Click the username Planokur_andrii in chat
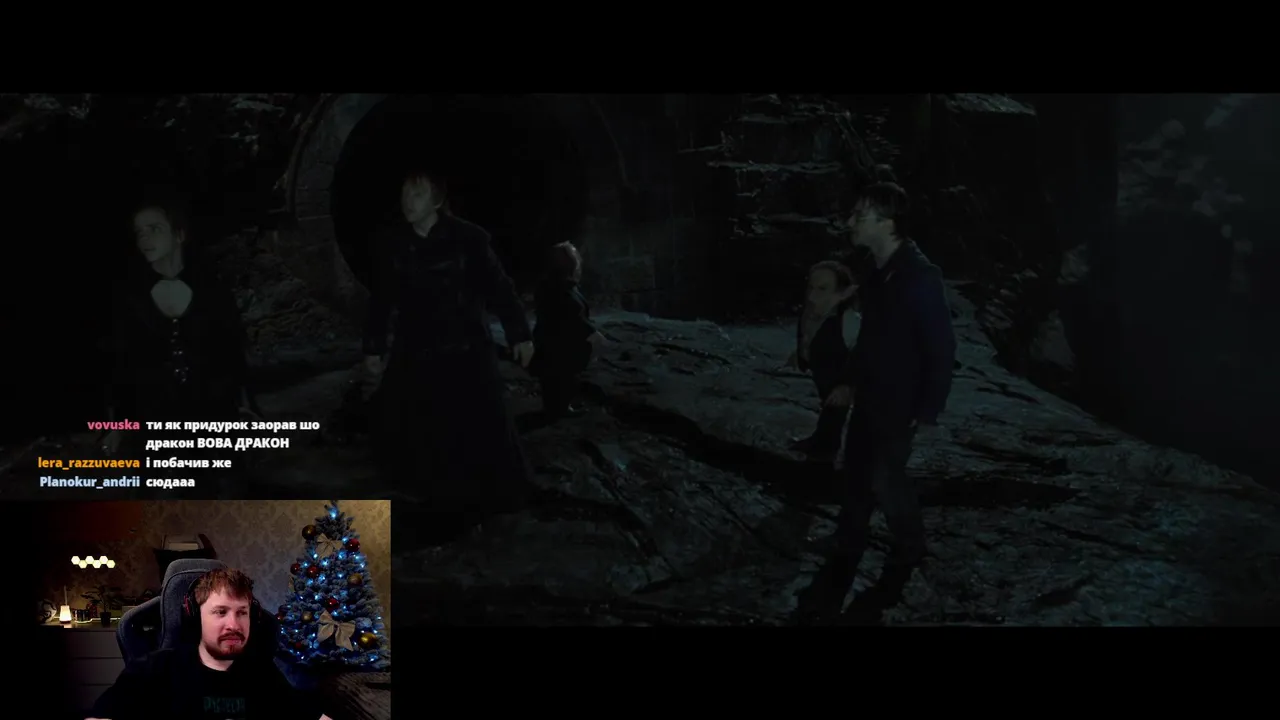Viewport: 1280px width, 720px height. click(x=90, y=482)
